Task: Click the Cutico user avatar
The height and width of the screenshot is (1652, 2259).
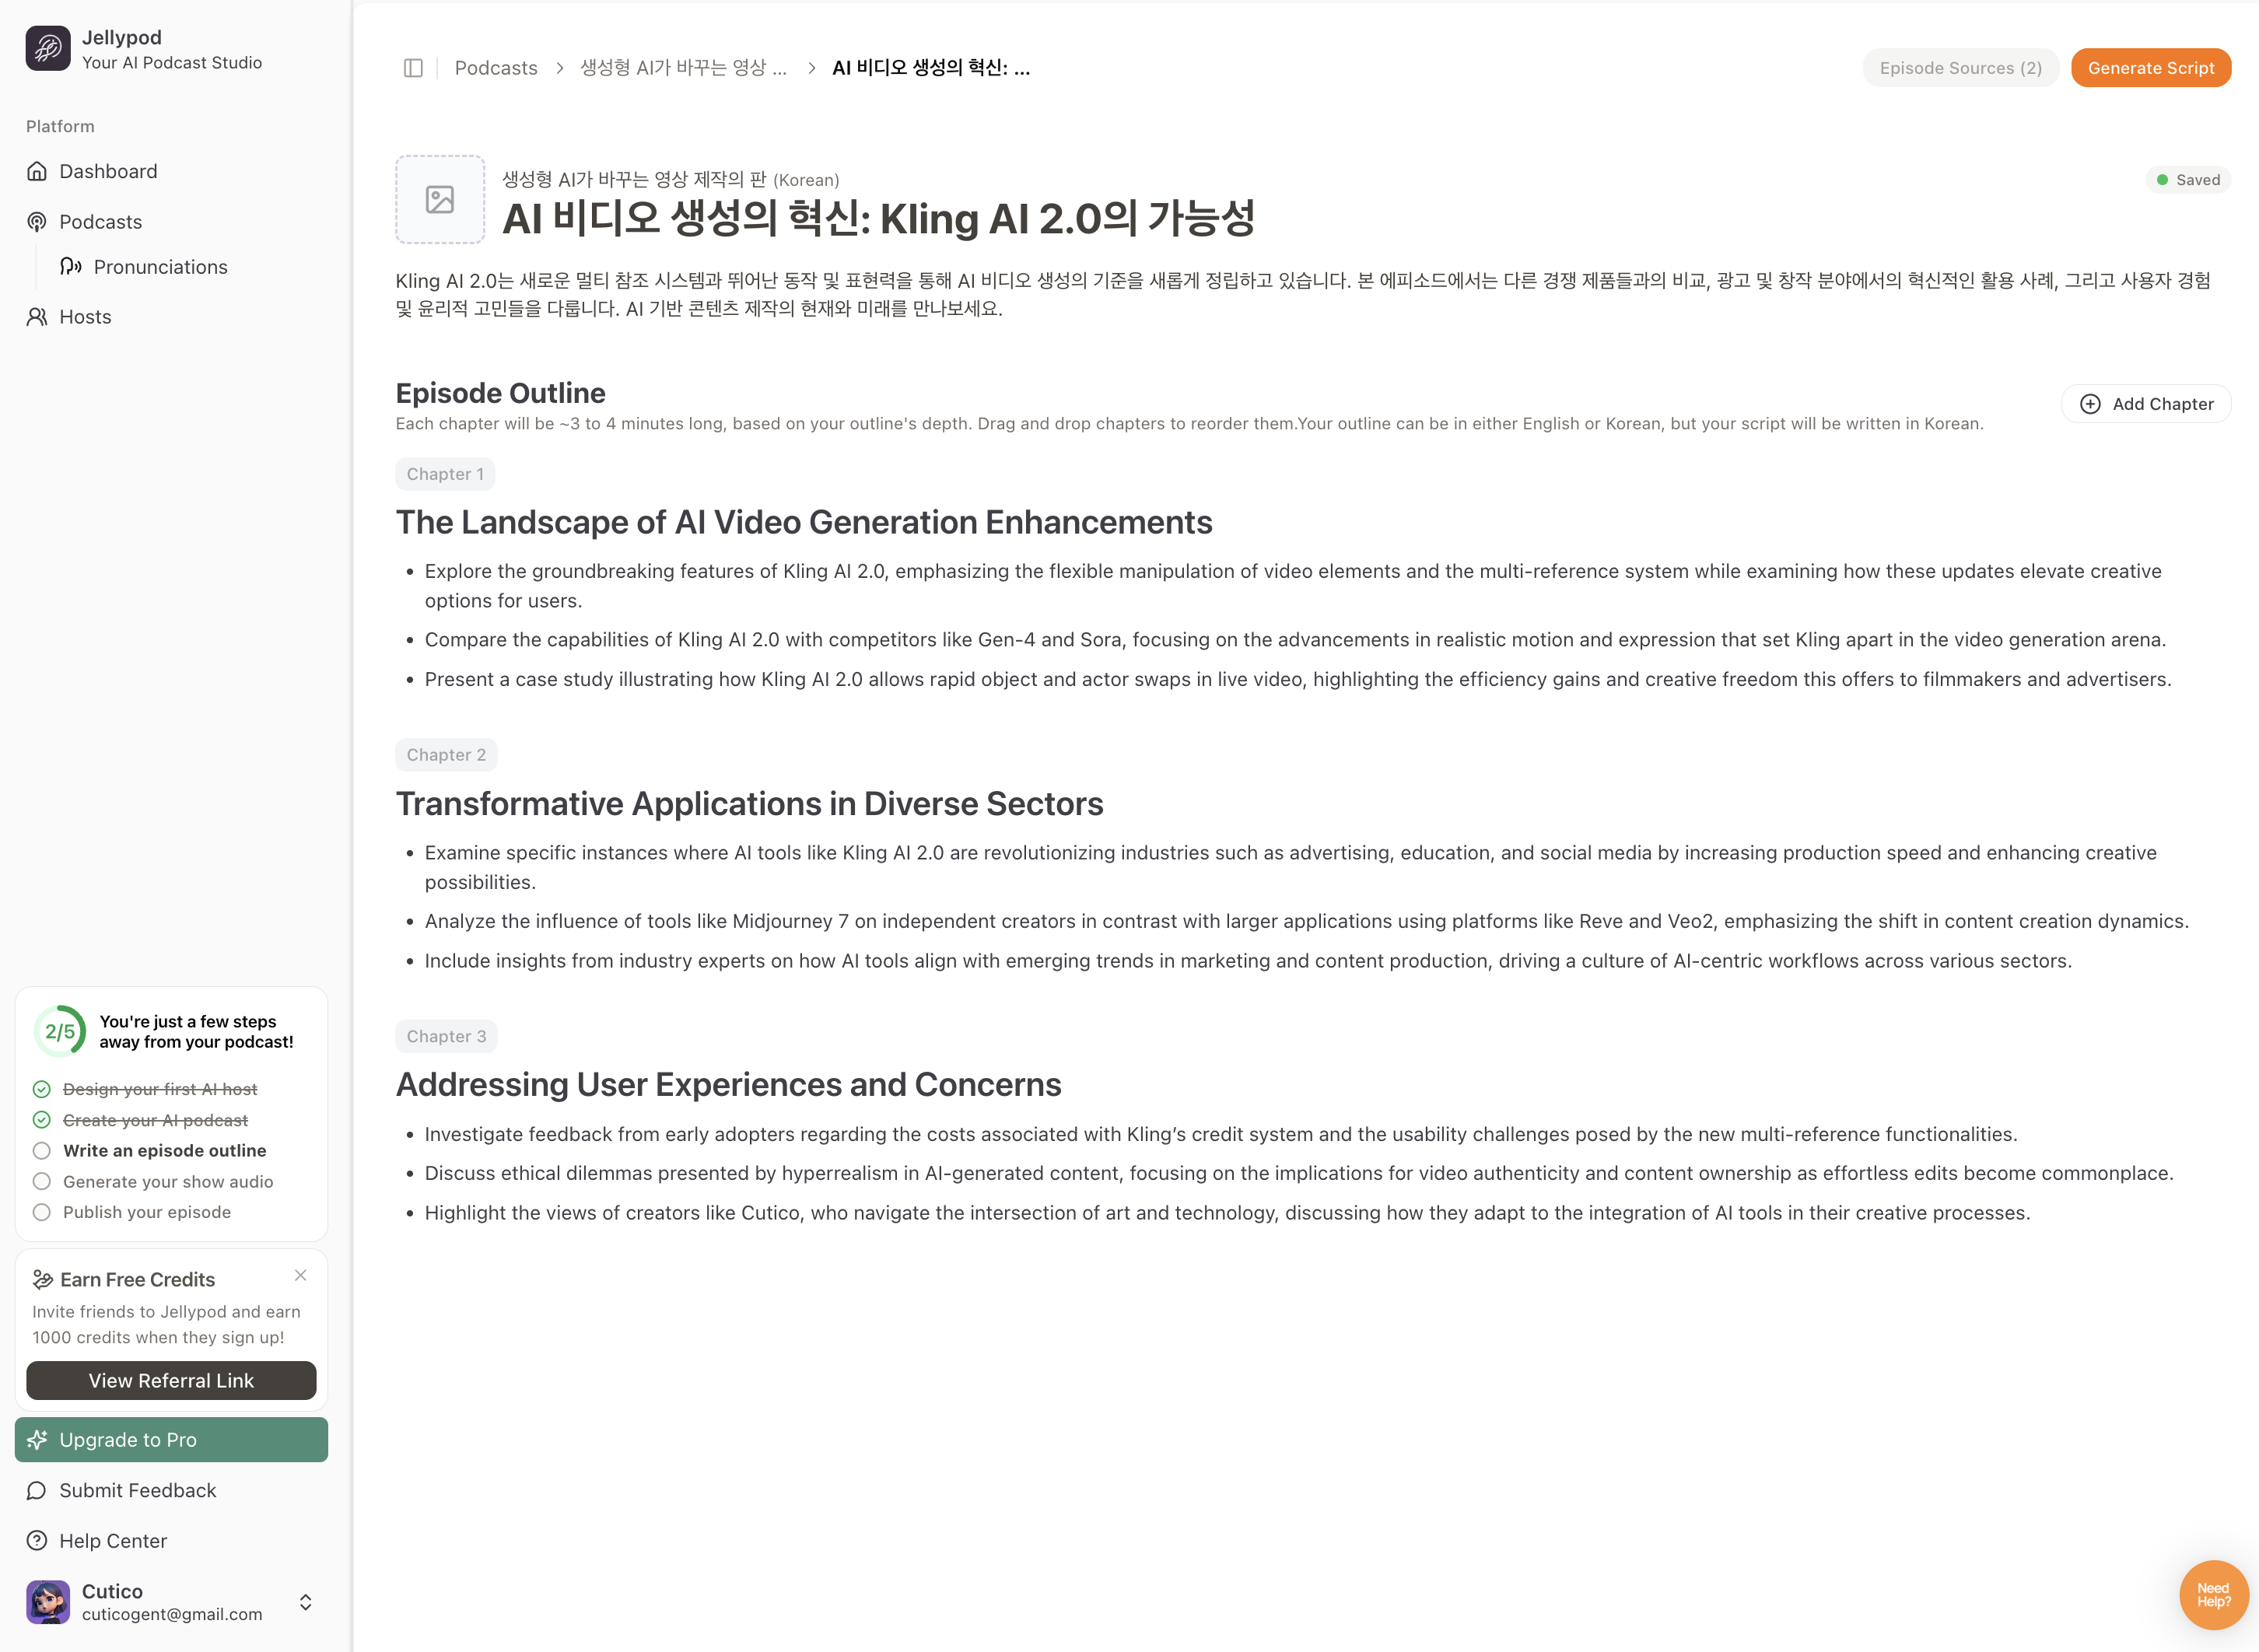Action: point(48,1602)
